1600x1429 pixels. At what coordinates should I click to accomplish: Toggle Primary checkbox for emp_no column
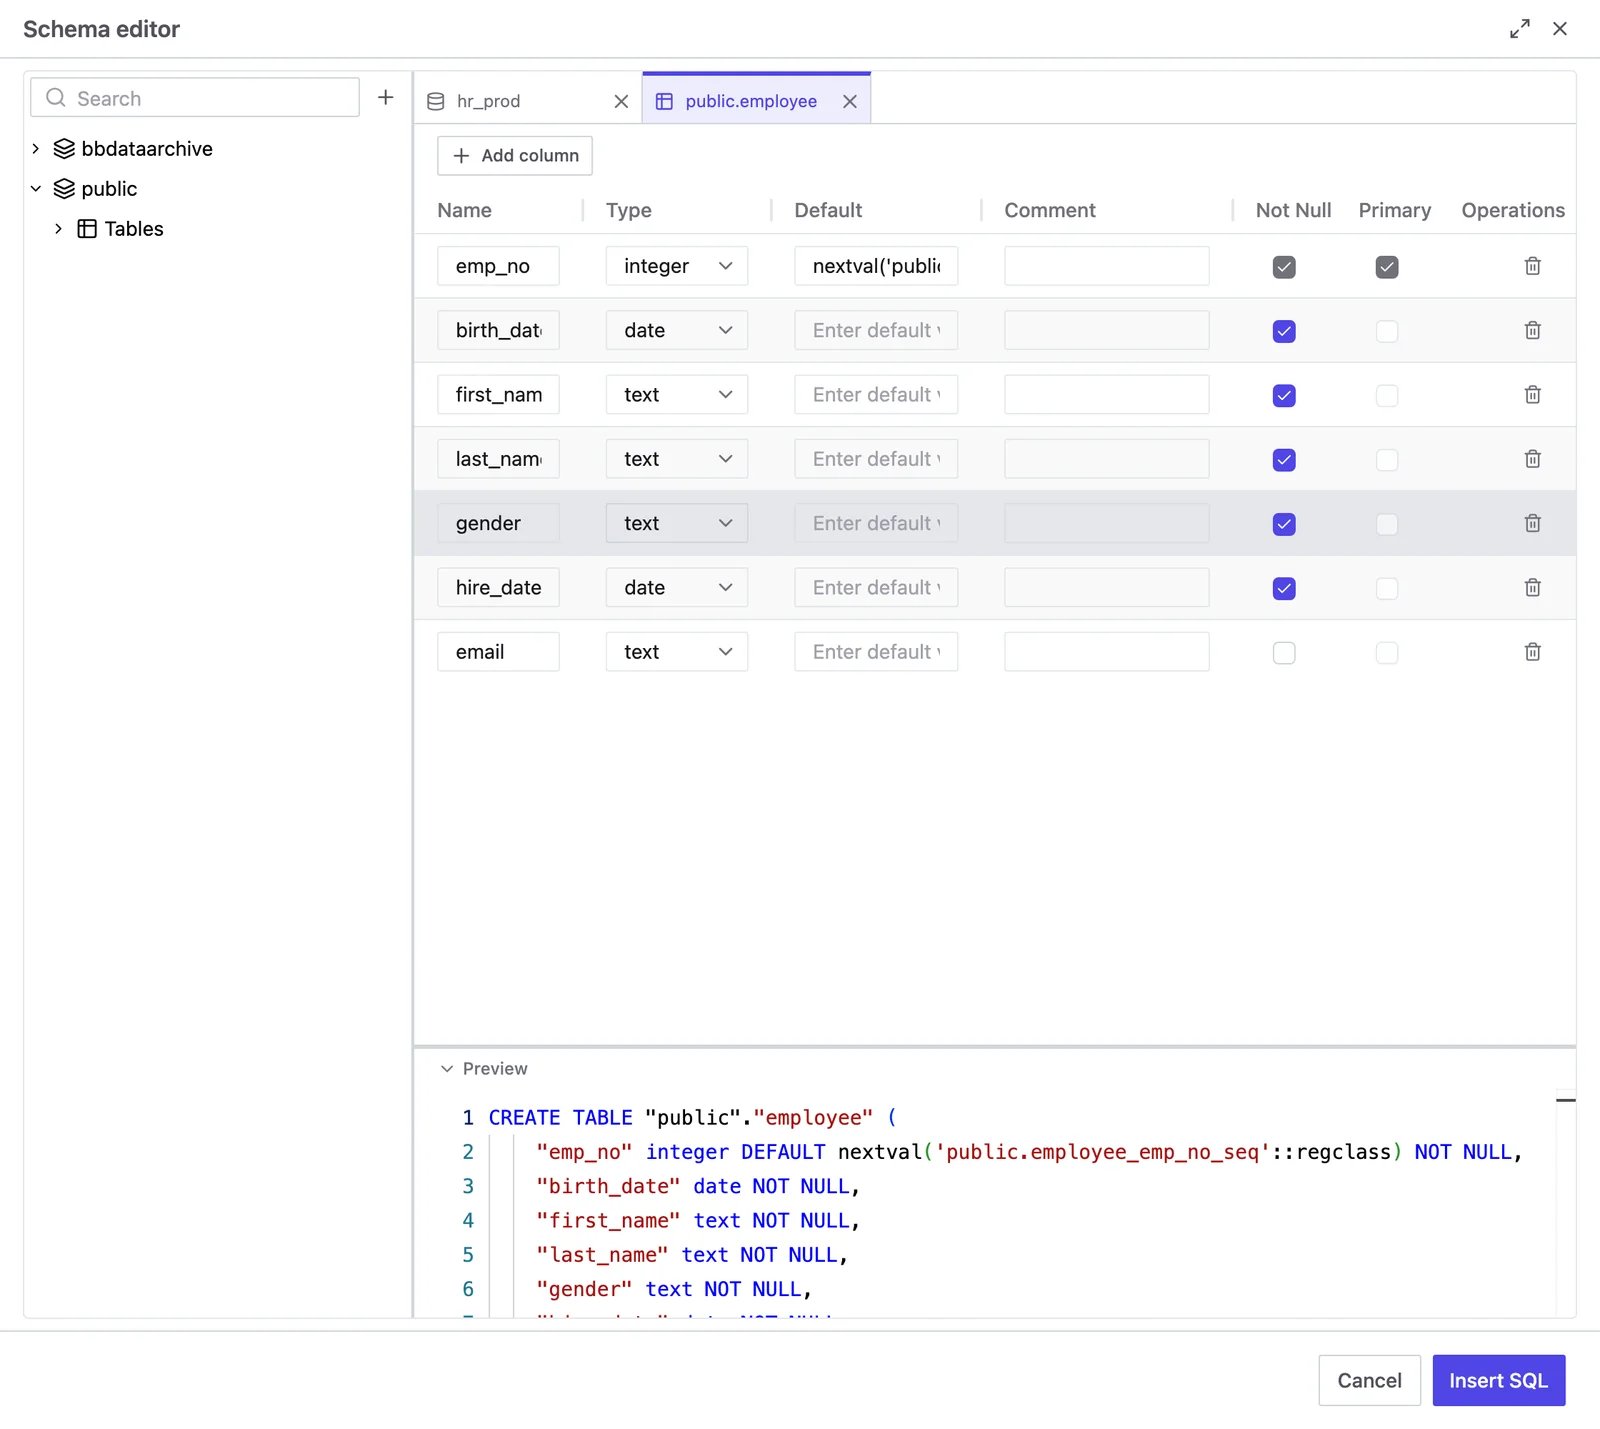[1387, 267]
